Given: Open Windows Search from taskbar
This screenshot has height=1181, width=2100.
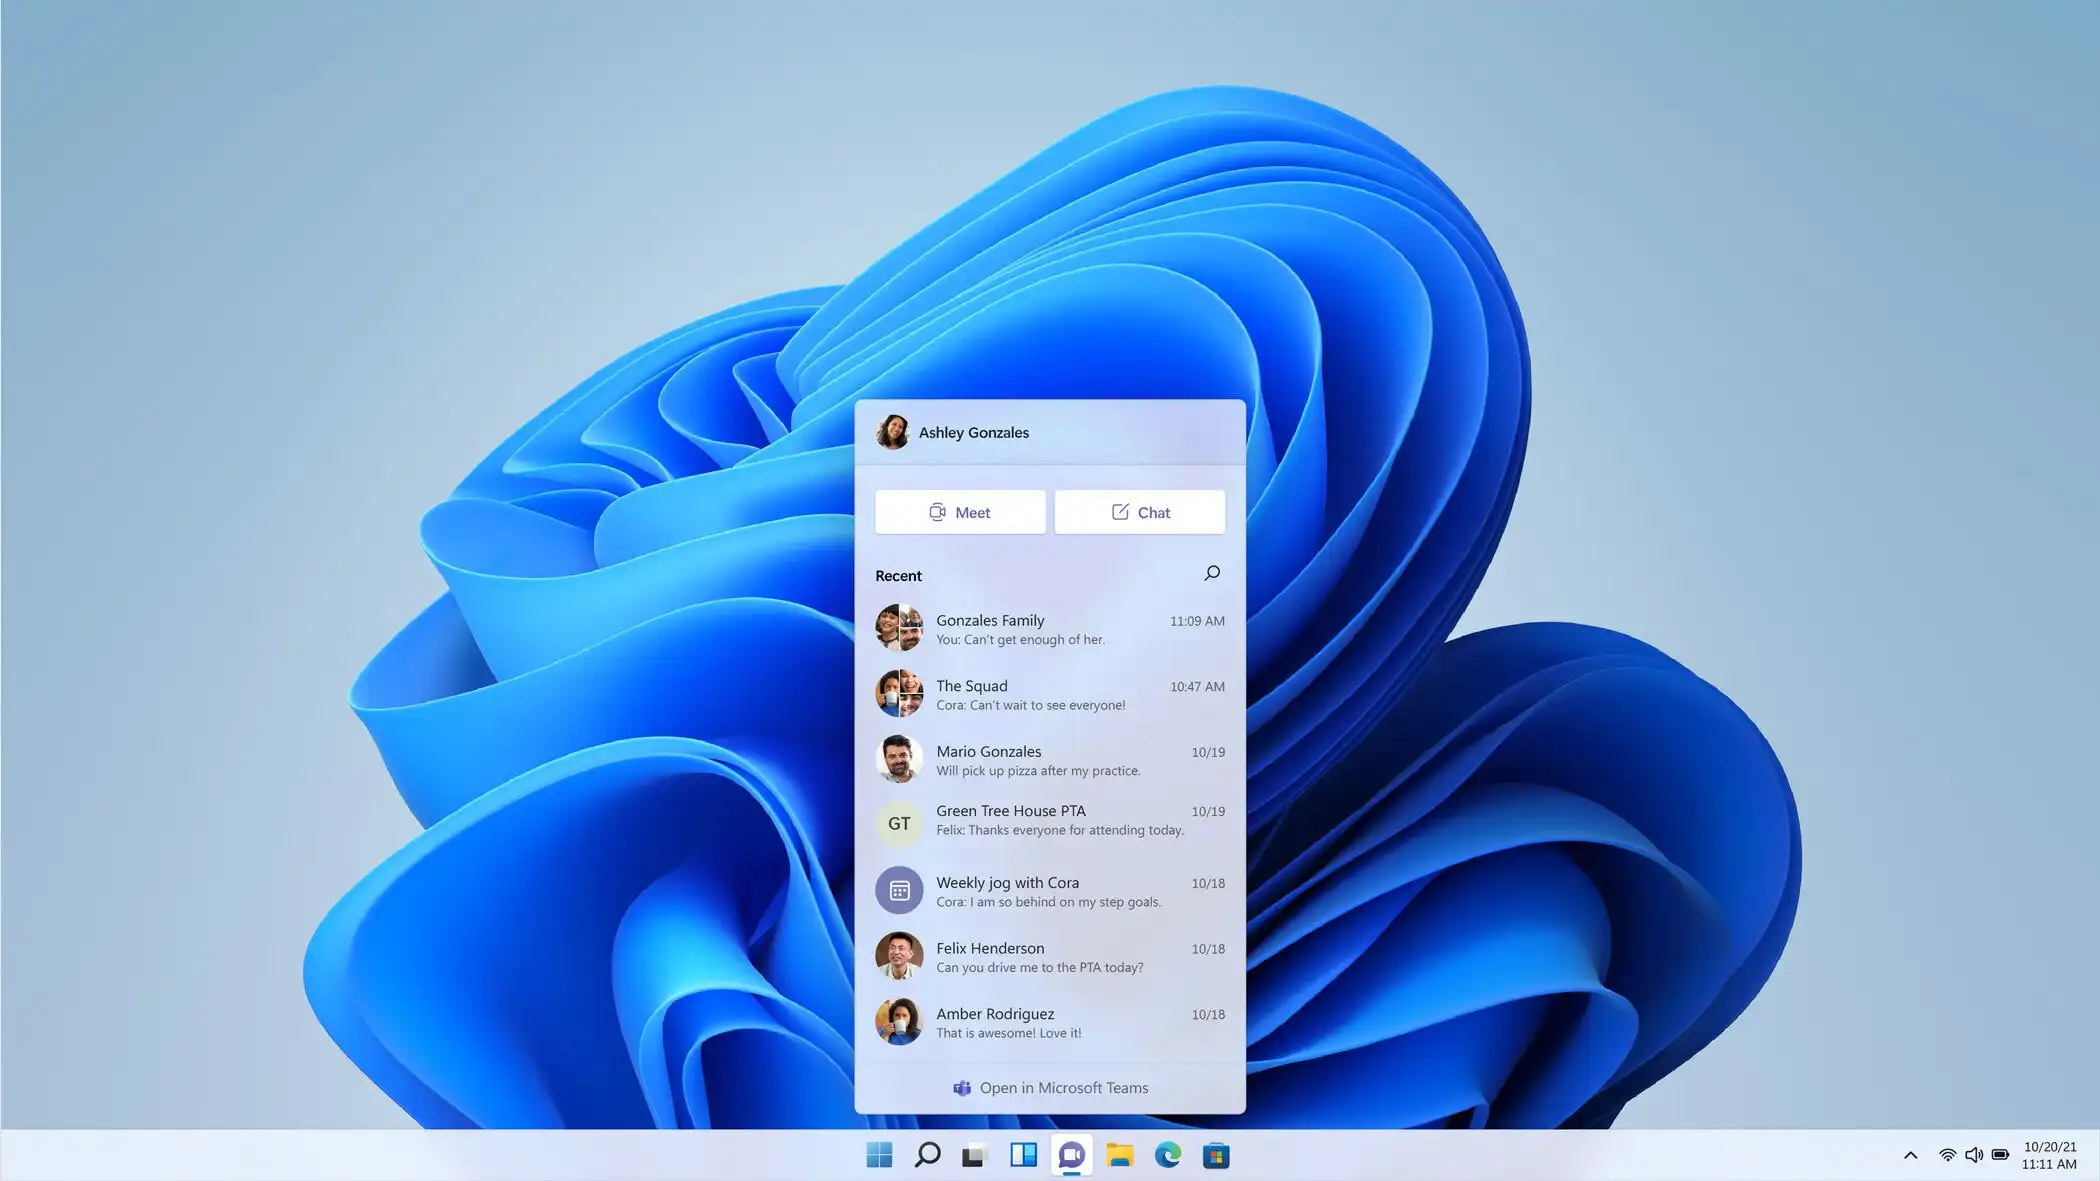Looking at the screenshot, I should (x=927, y=1155).
